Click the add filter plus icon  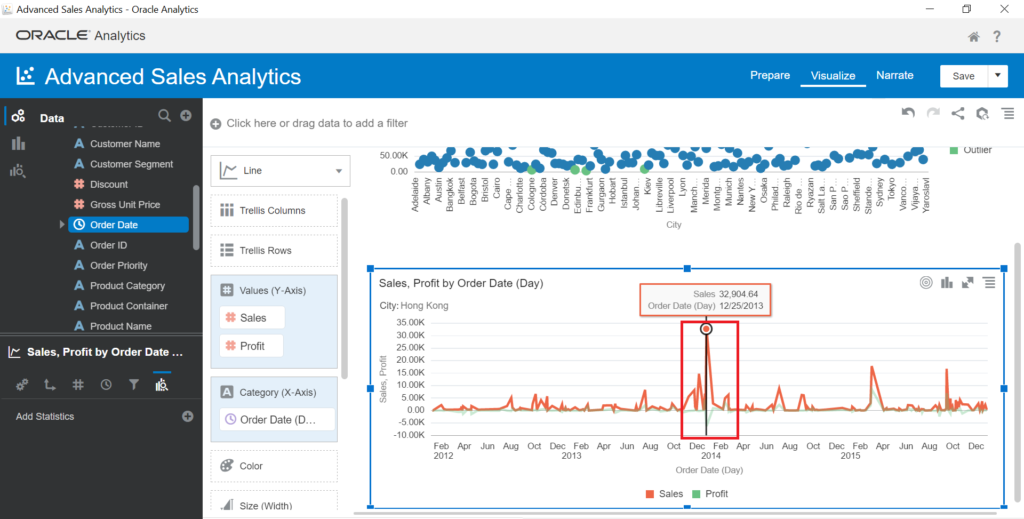(216, 123)
